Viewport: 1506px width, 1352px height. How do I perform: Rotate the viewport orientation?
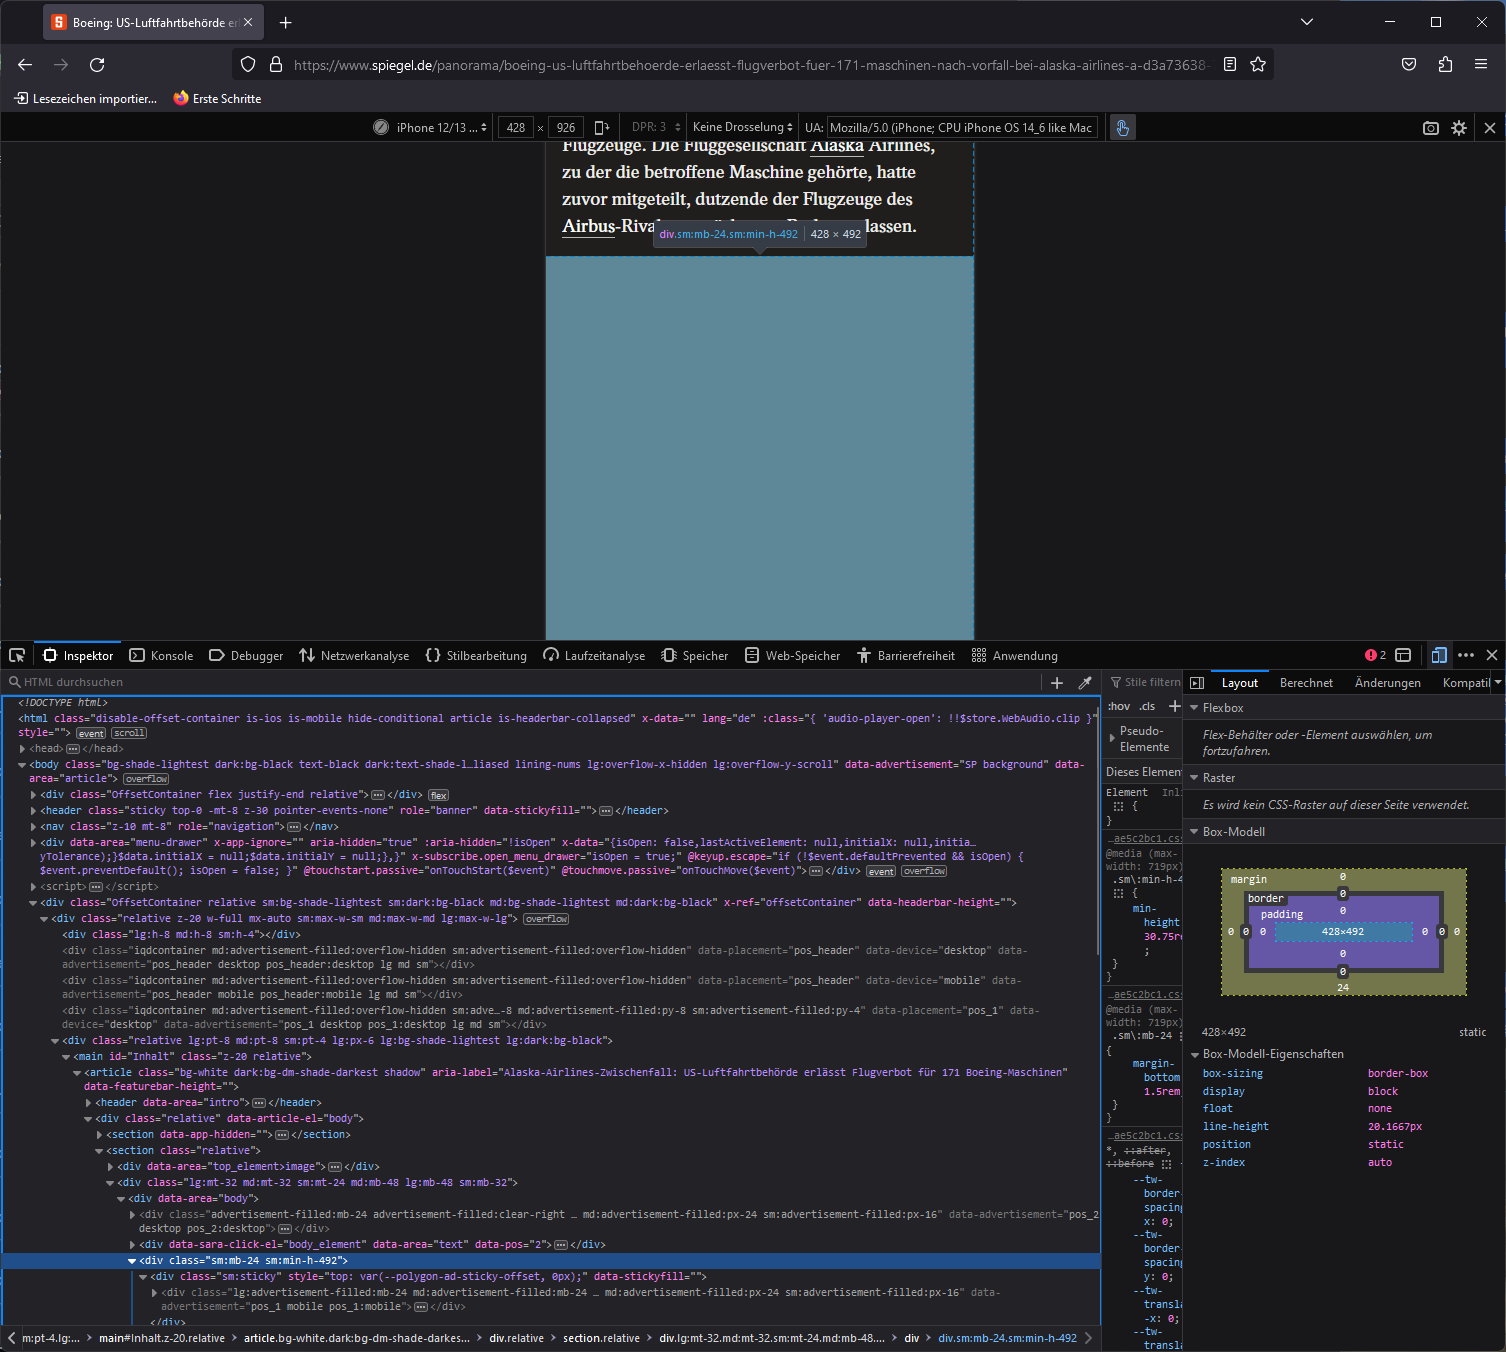pos(601,127)
